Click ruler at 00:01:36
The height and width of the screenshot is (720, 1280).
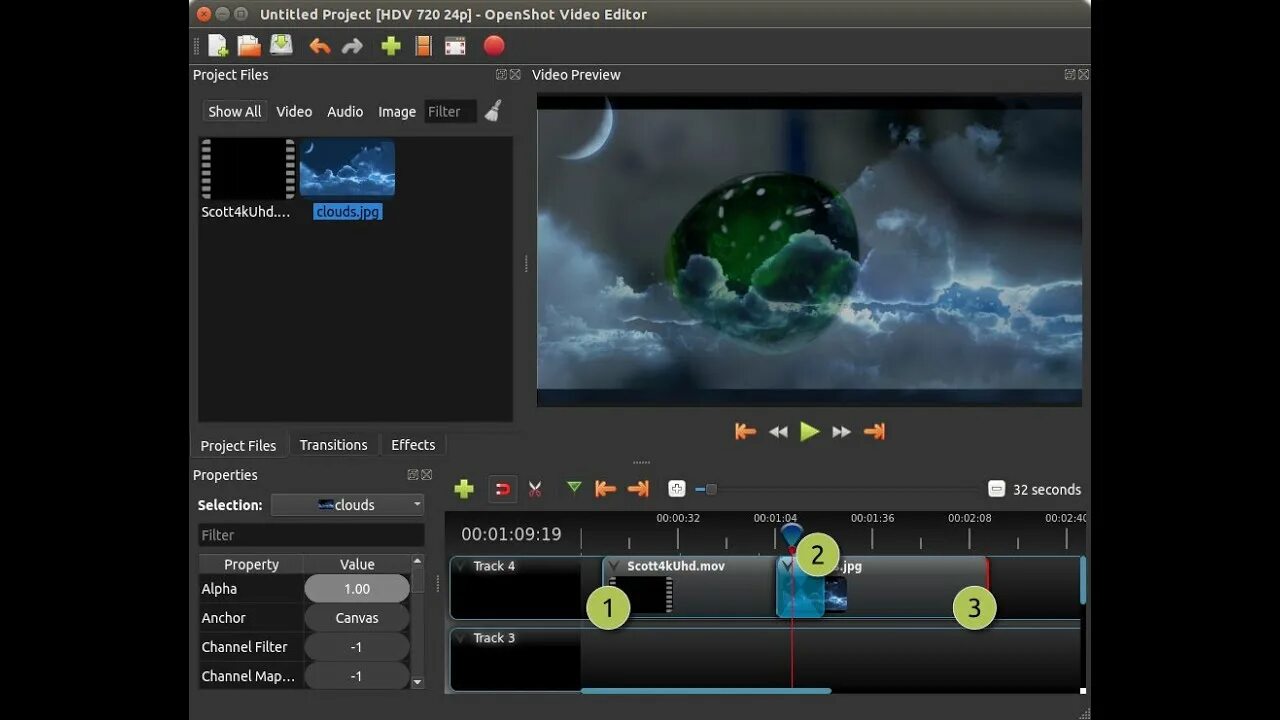point(872,518)
